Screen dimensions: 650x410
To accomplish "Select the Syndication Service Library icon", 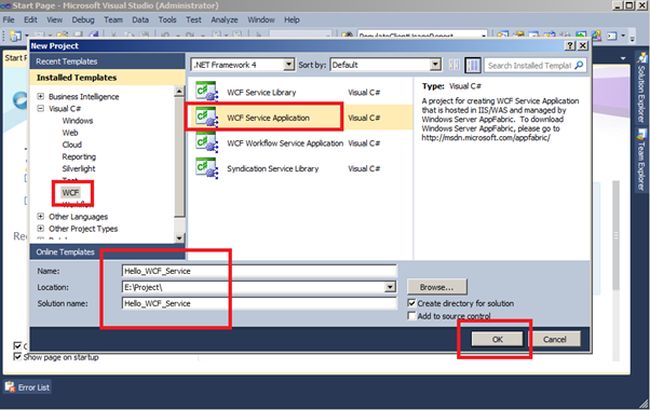I will [x=207, y=169].
